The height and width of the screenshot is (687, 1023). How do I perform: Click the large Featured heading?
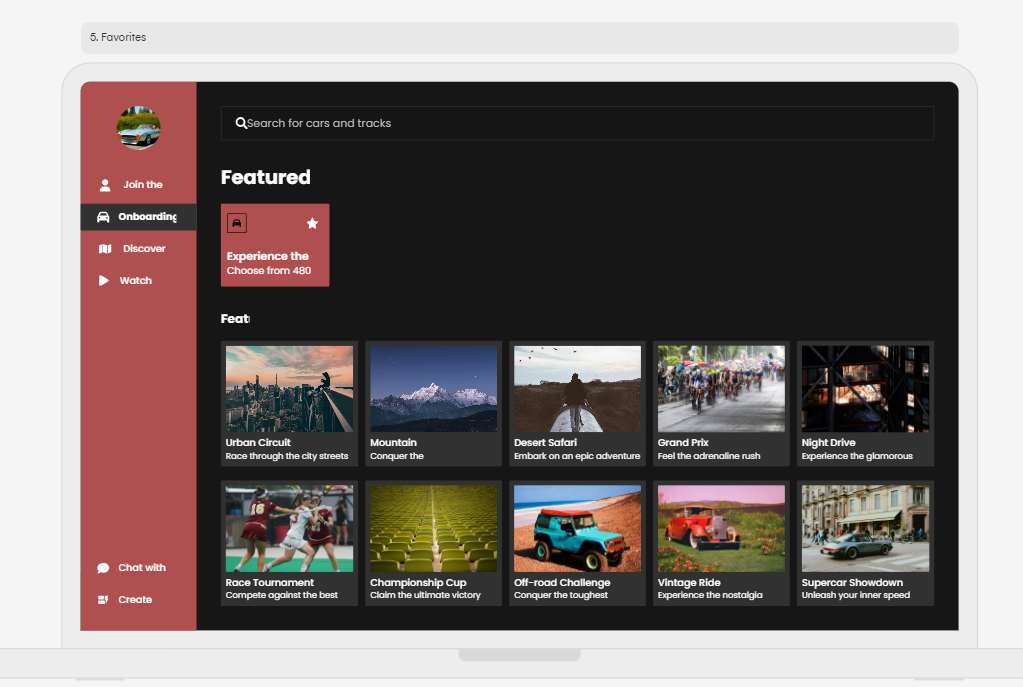266,177
